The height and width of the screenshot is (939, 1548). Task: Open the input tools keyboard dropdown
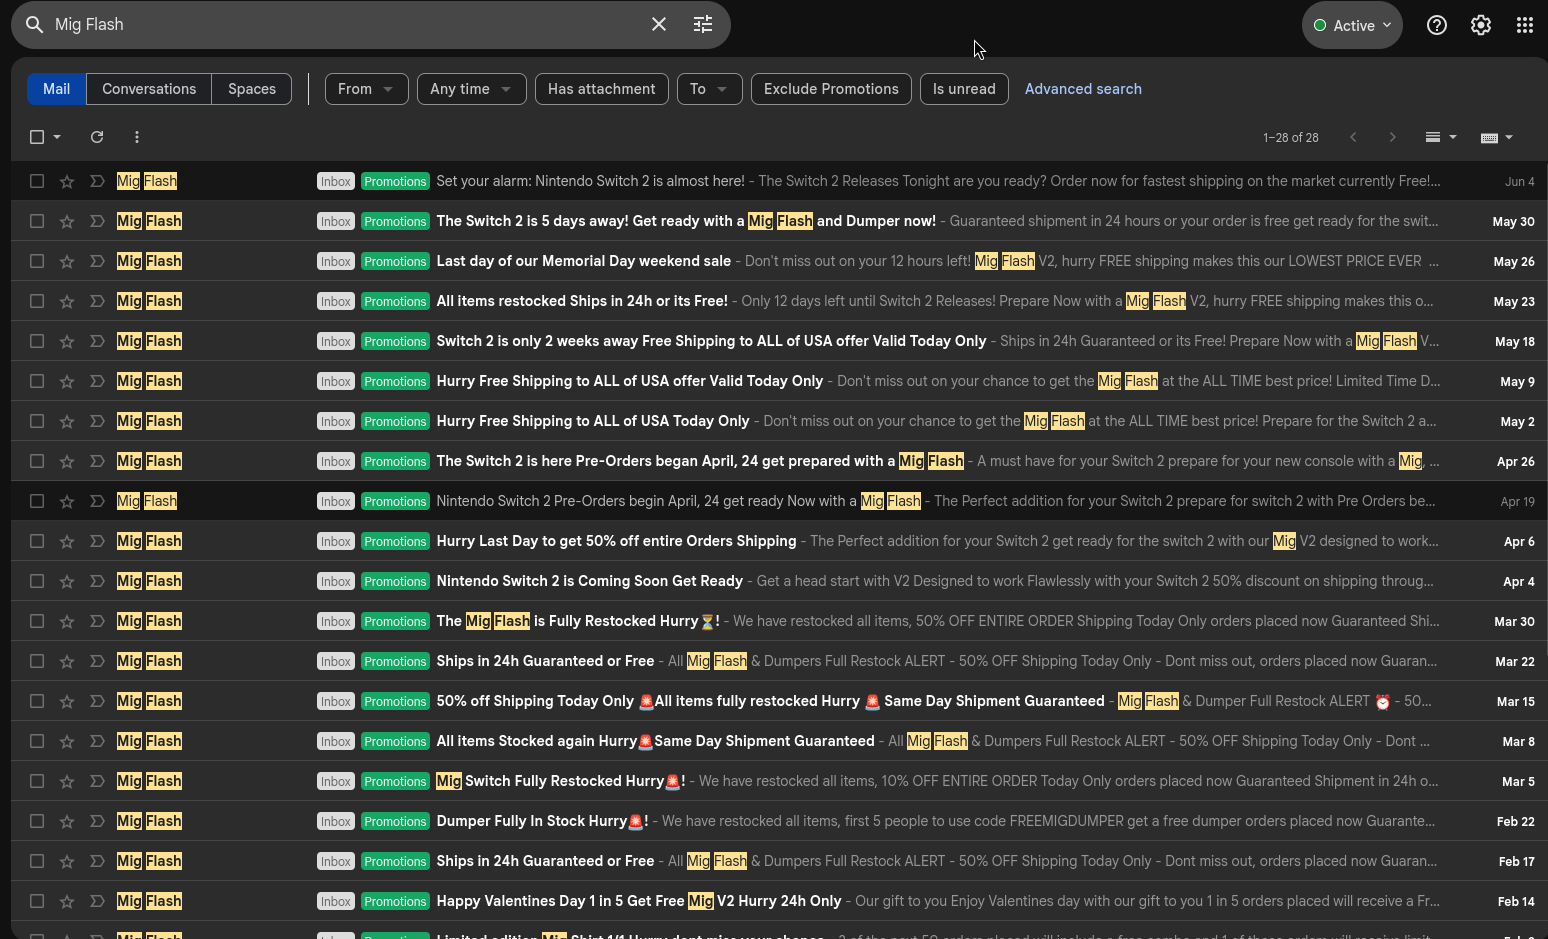1497,137
